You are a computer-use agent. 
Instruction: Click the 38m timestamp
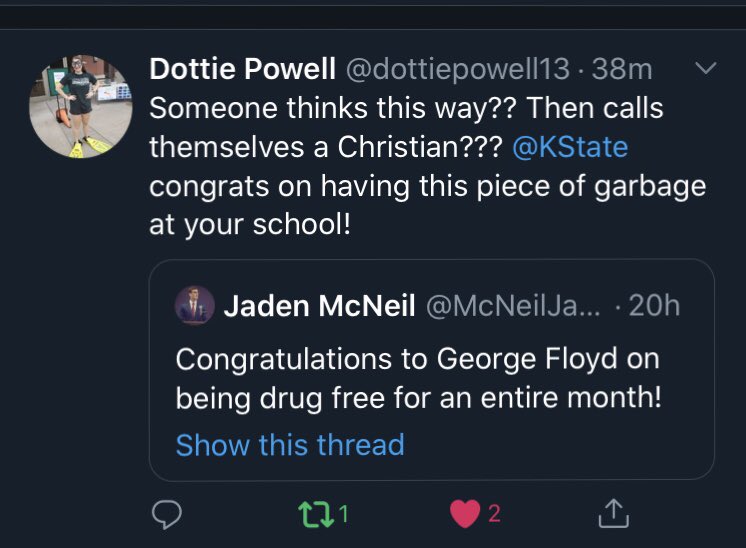(x=622, y=69)
